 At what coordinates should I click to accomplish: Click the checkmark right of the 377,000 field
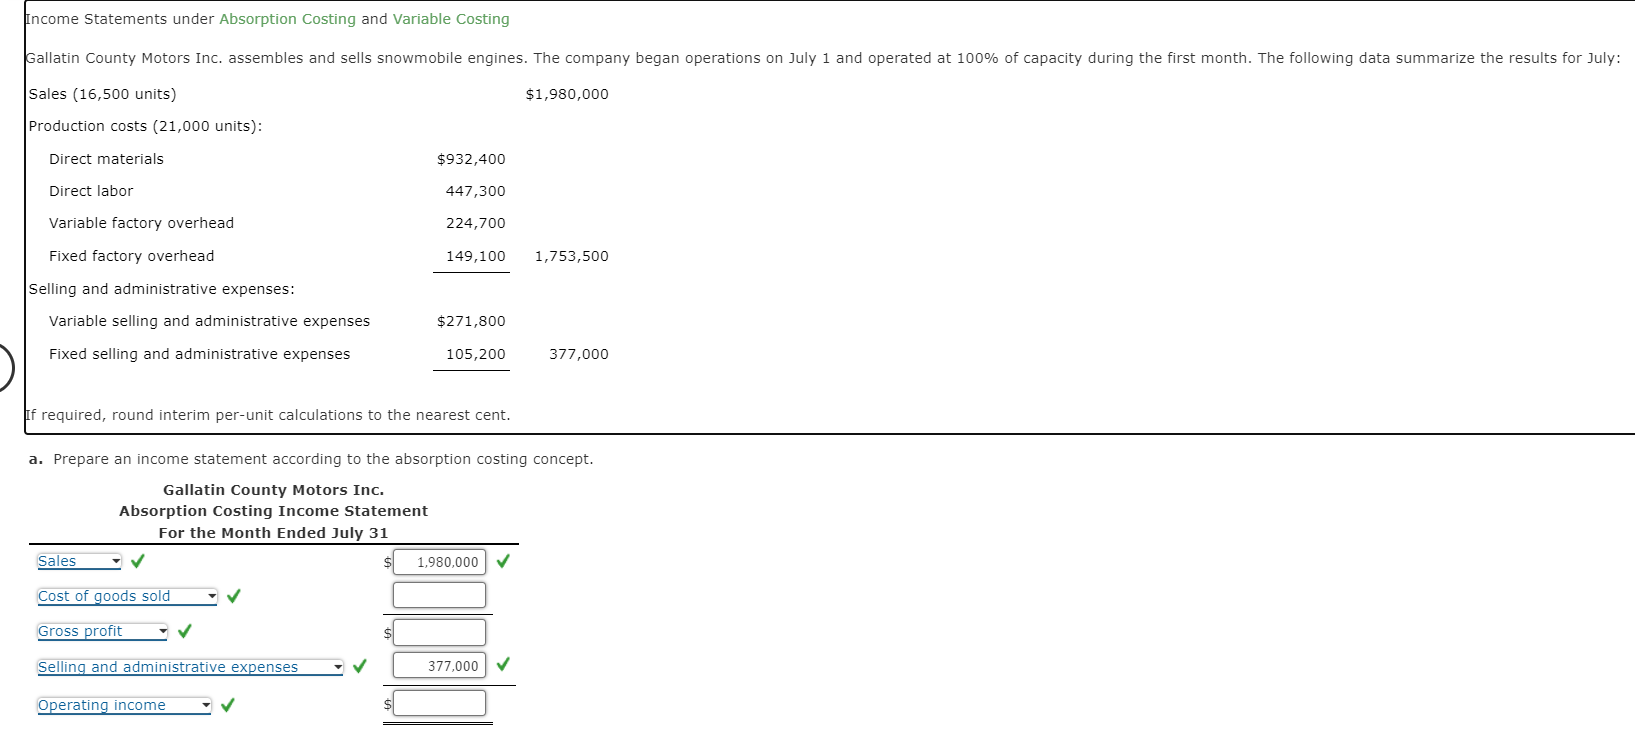pyautogui.click(x=503, y=664)
